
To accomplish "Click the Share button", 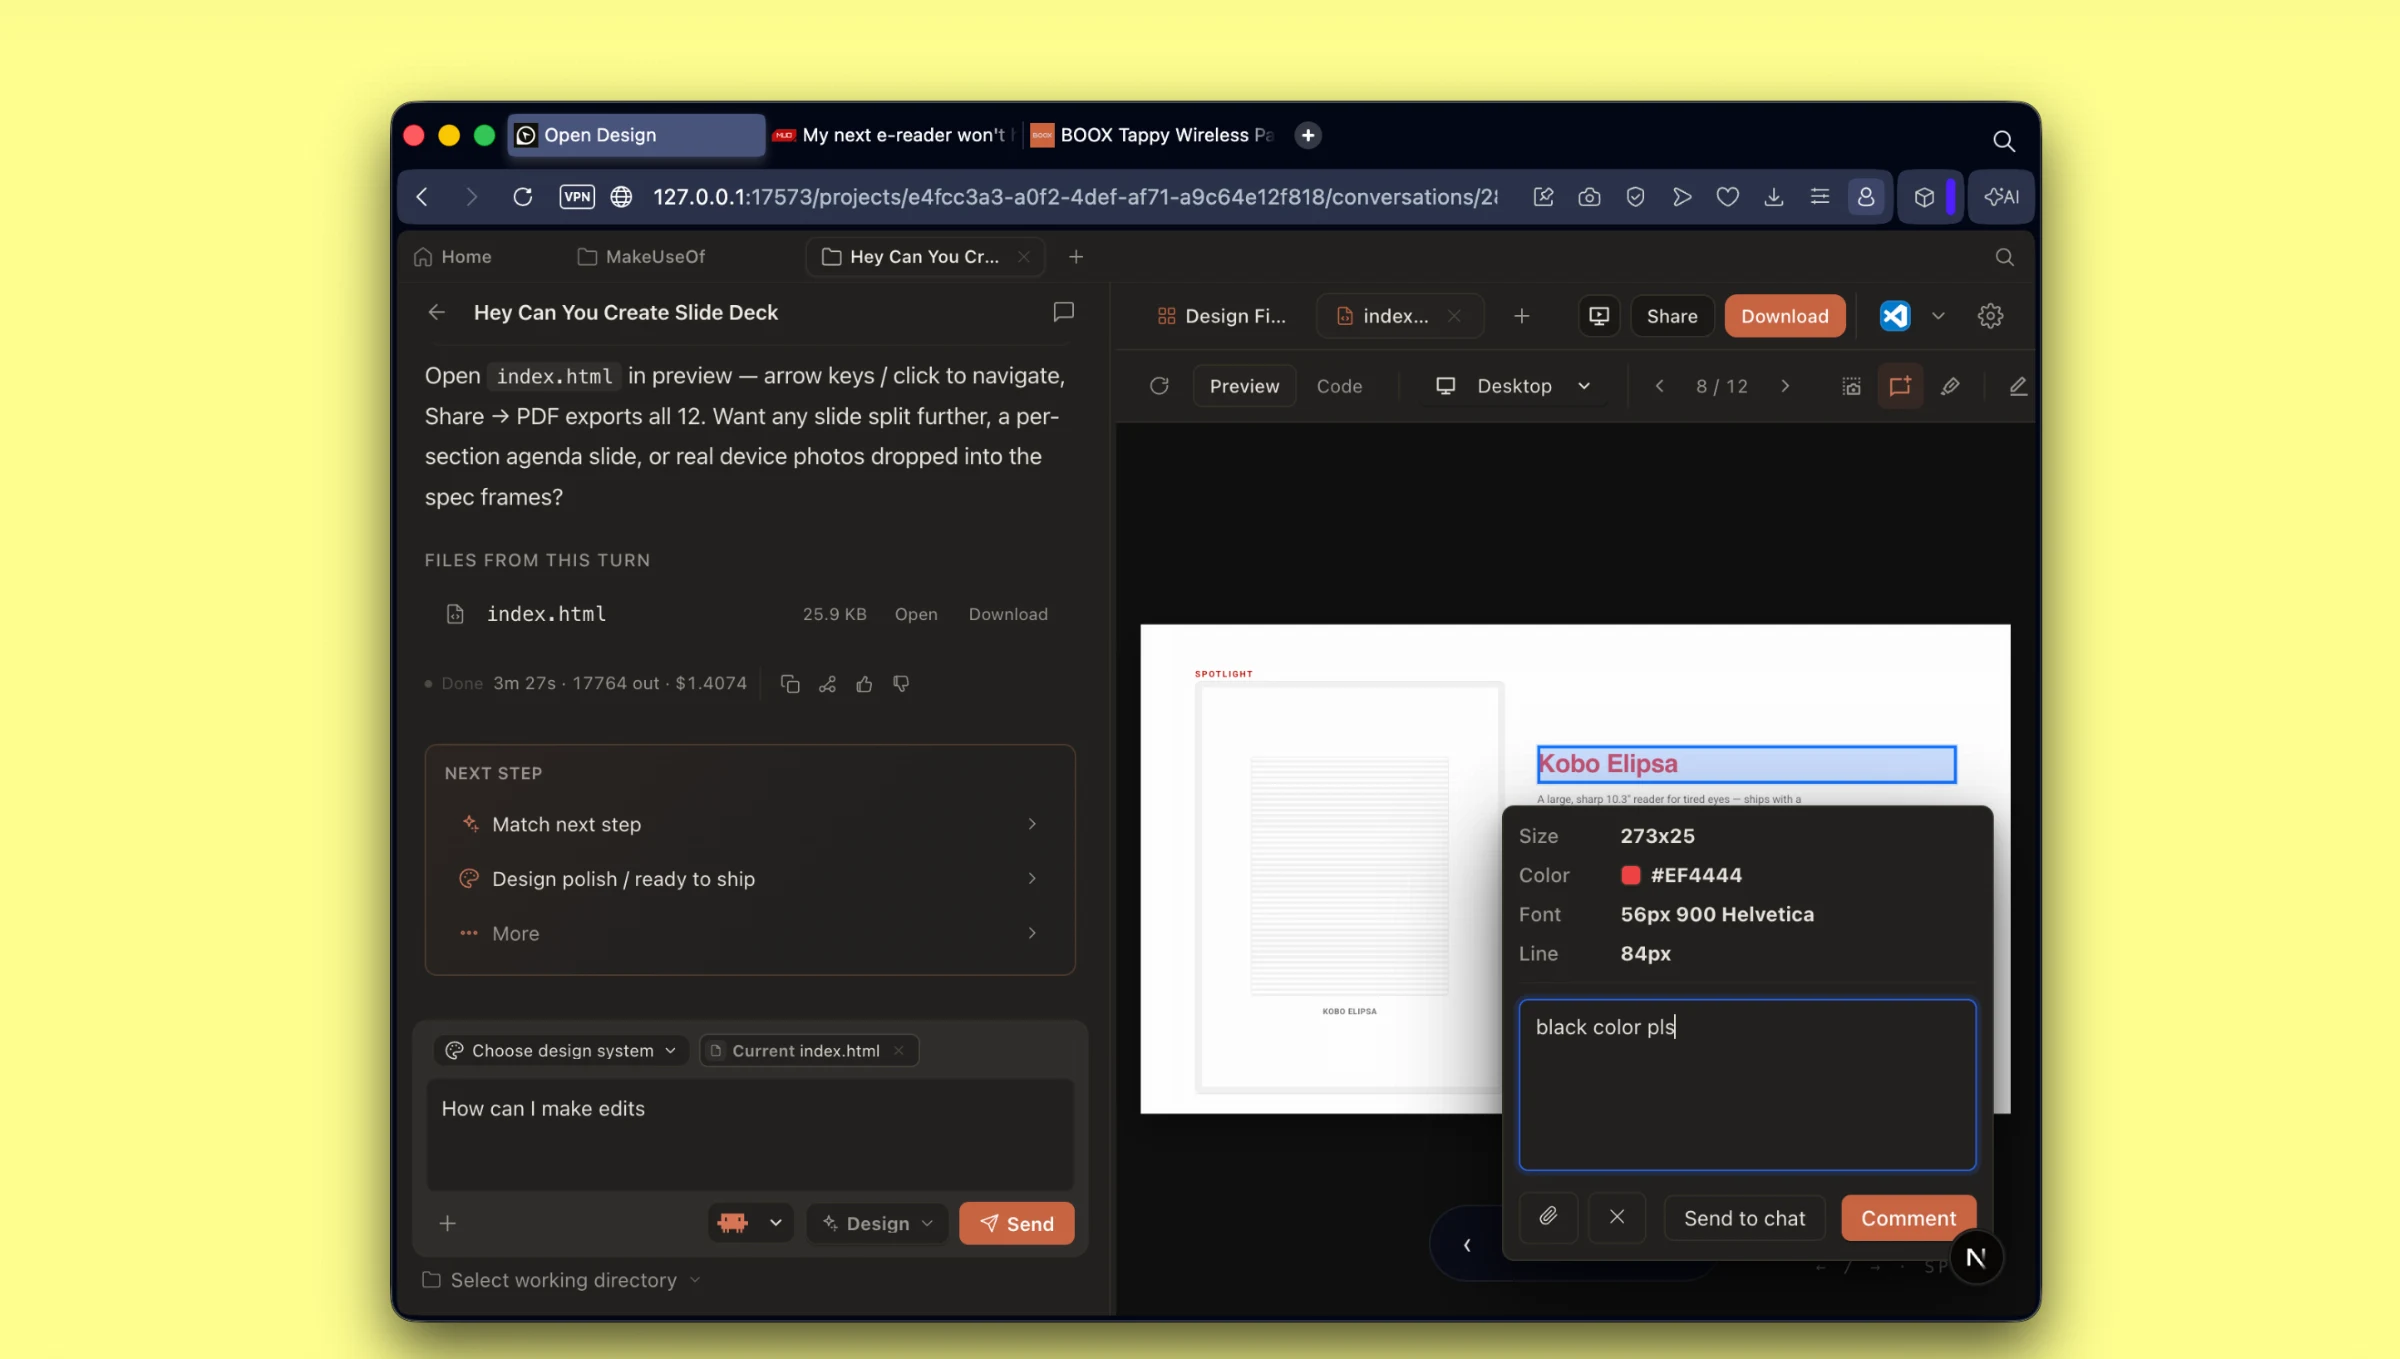I will click(x=1672, y=316).
